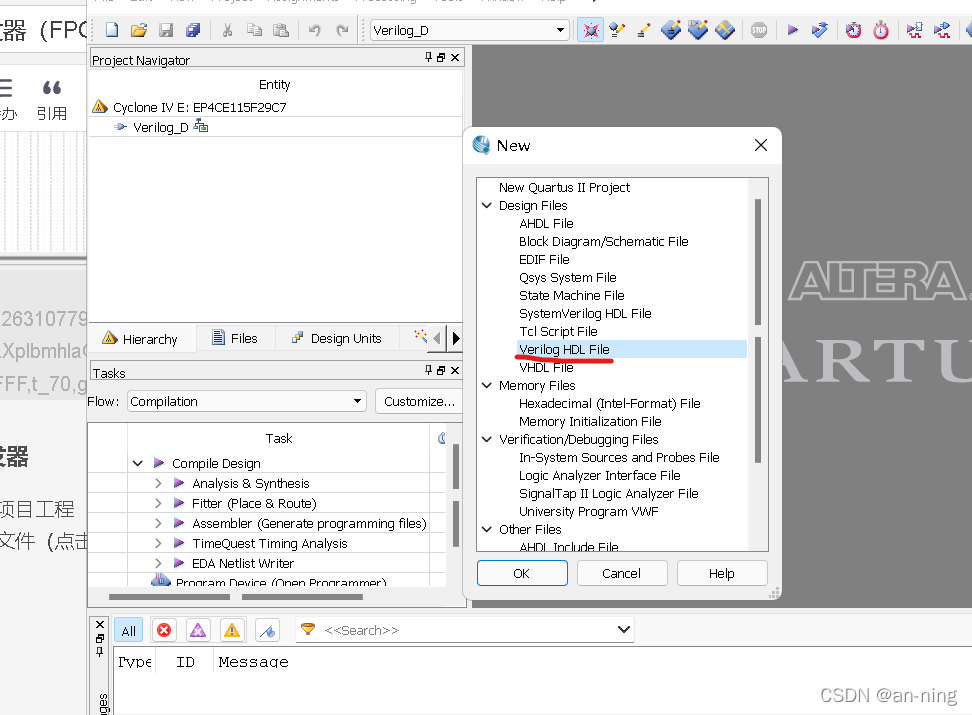Click the stopwatch icon with red arrow
The height and width of the screenshot is (715, 972).
pos(854,30)
